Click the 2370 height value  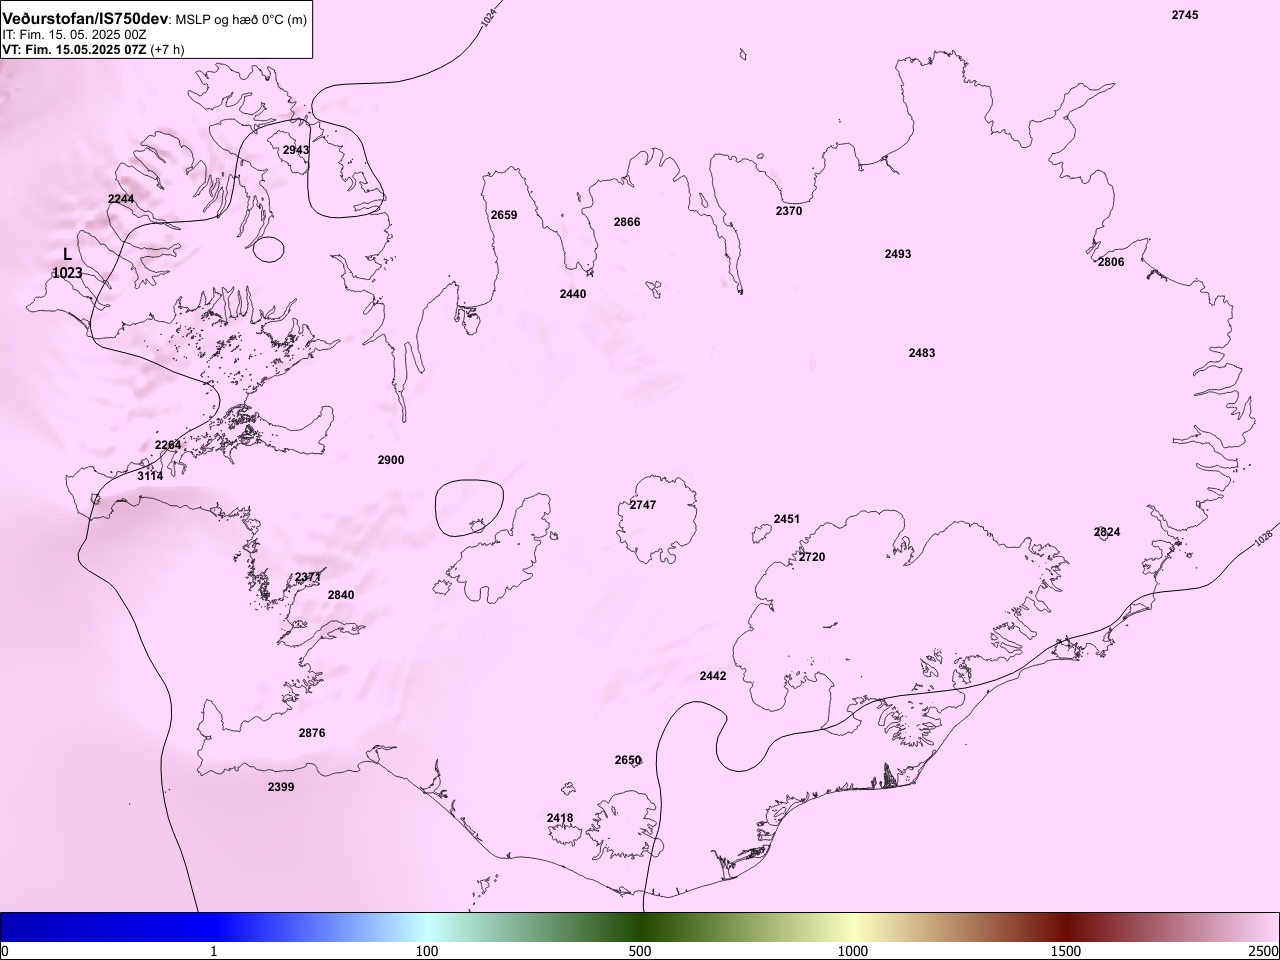tap(789, 211)
